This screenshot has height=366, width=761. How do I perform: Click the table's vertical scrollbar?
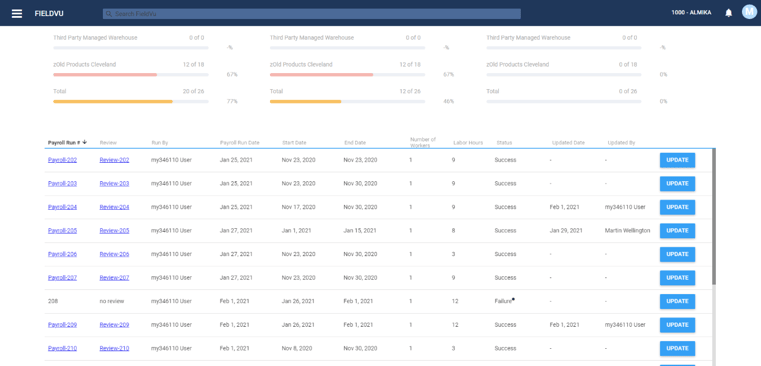[x=713, y=216]
